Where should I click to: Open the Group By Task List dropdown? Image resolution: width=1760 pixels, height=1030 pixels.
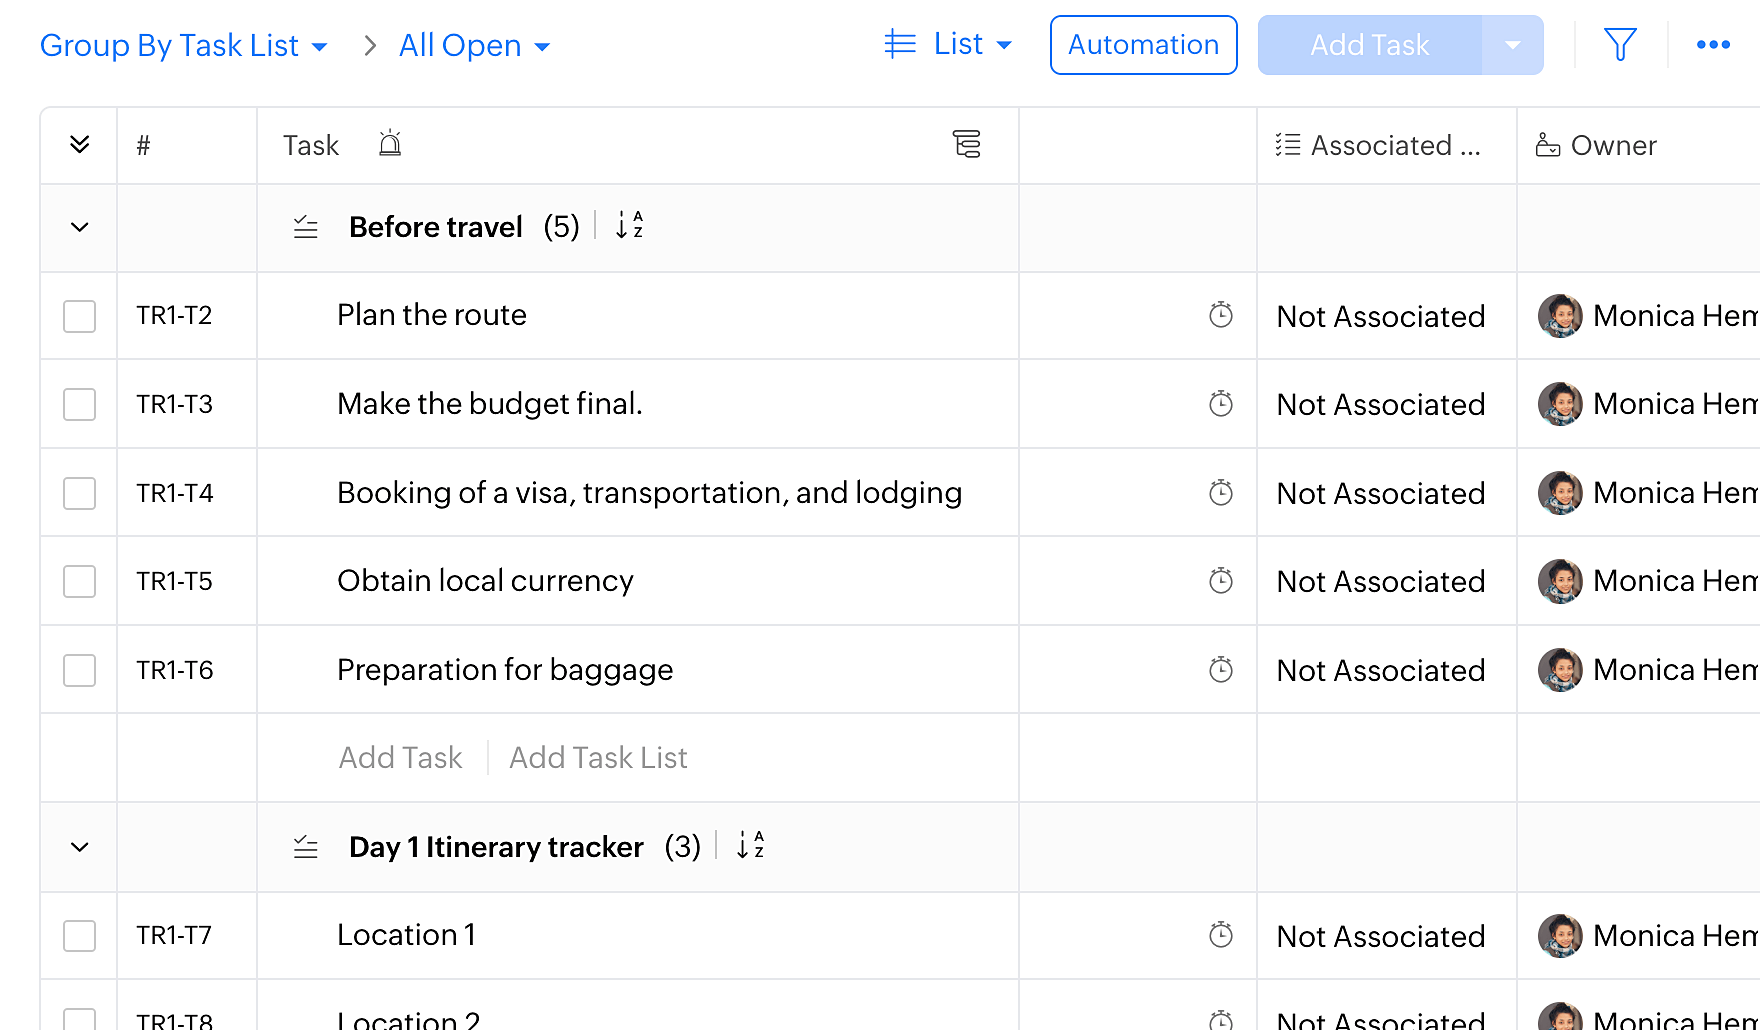coord(184,46)
